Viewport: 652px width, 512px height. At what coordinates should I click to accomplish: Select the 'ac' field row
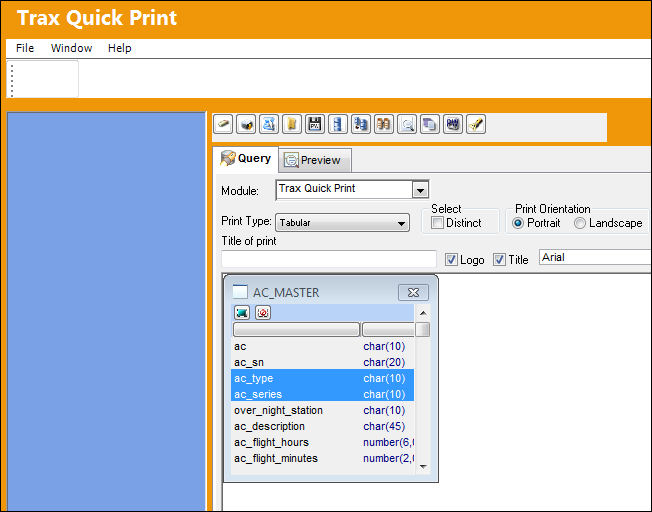(323, 346)
